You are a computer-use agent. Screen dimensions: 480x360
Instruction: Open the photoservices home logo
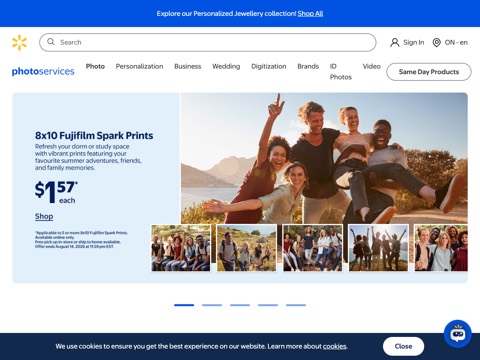tap(43, 71)
